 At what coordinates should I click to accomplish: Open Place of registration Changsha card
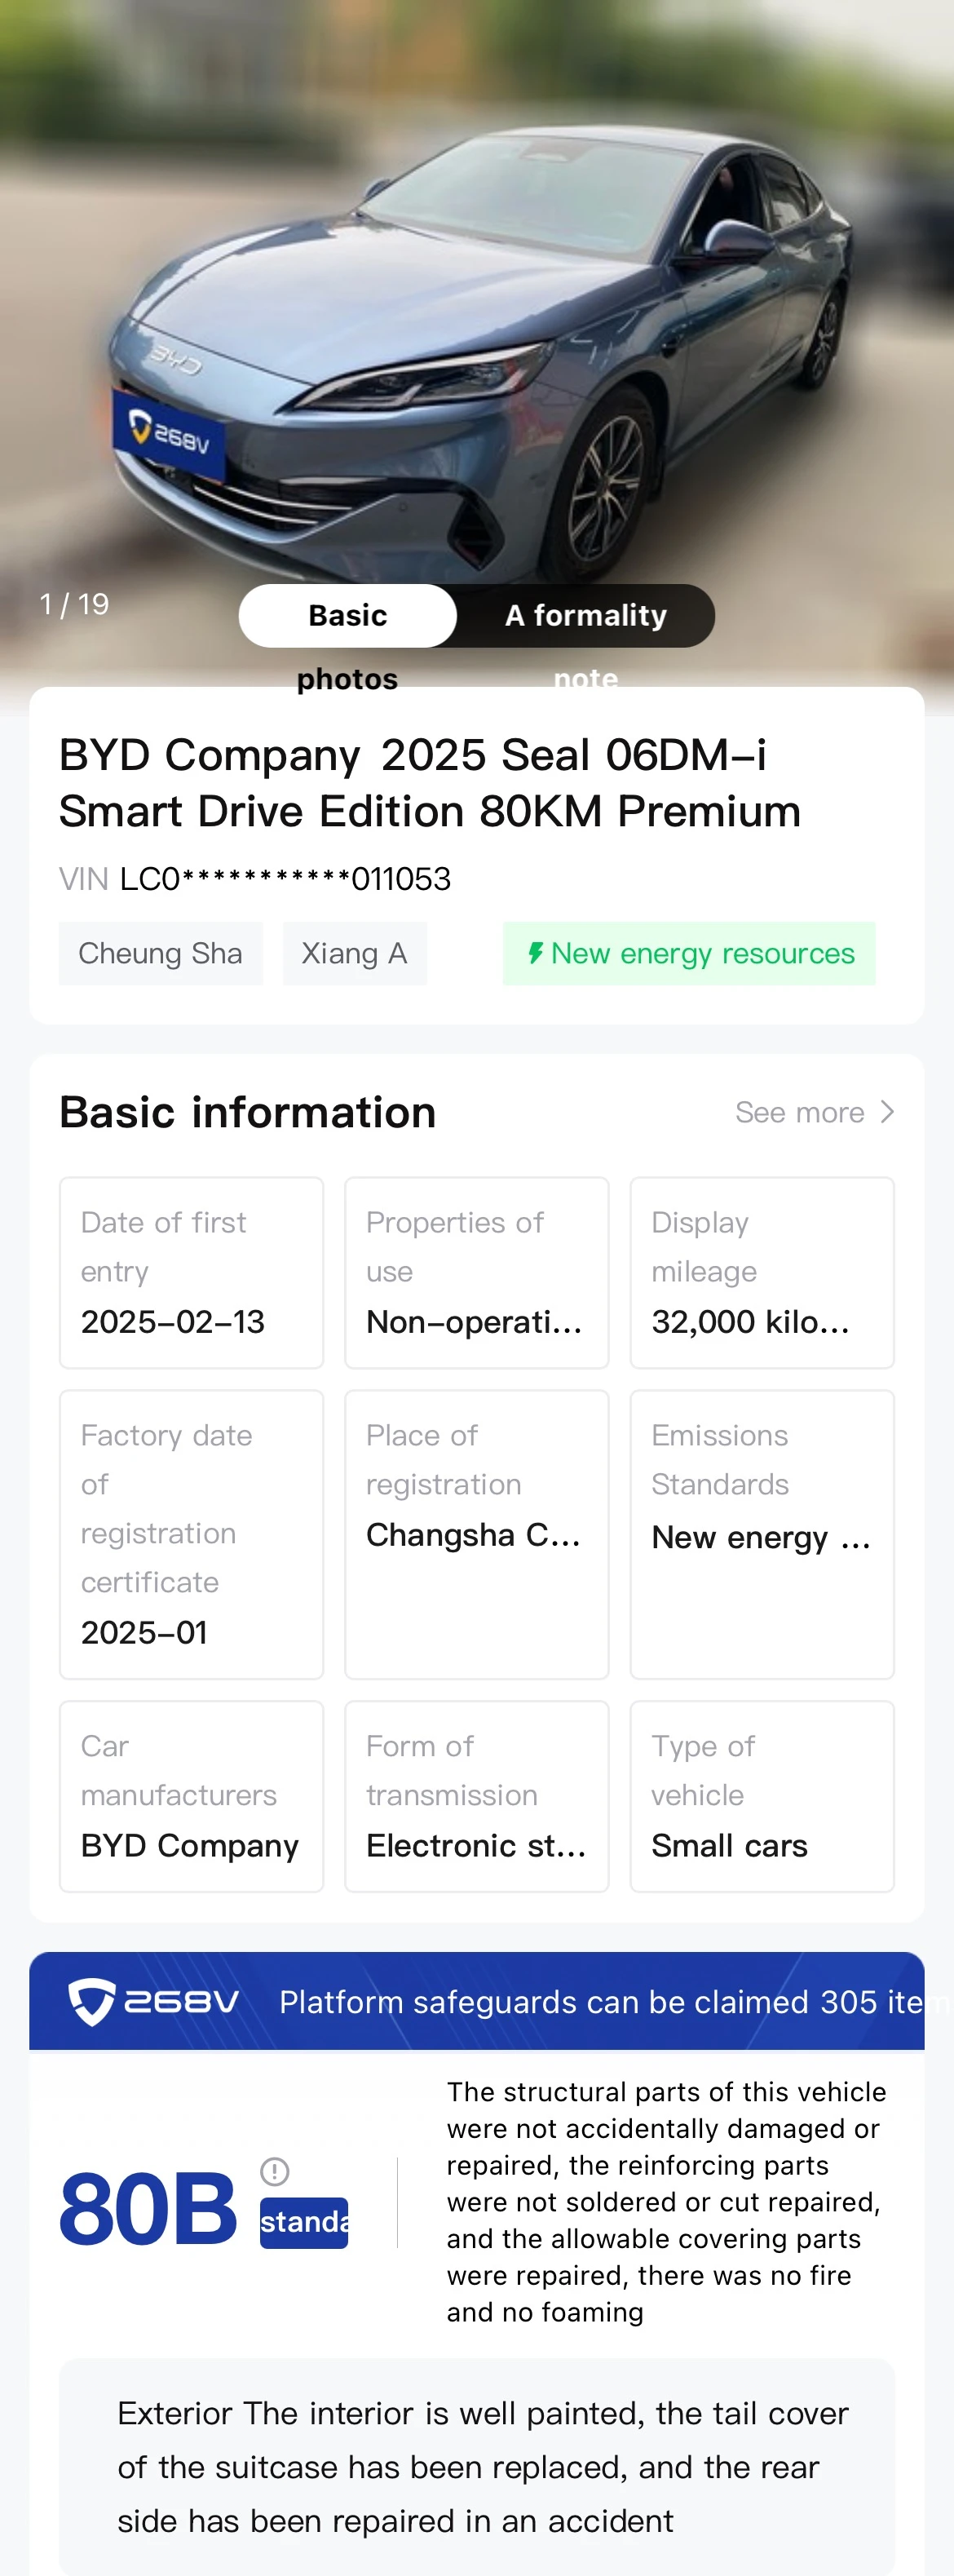pos(477,1534)
